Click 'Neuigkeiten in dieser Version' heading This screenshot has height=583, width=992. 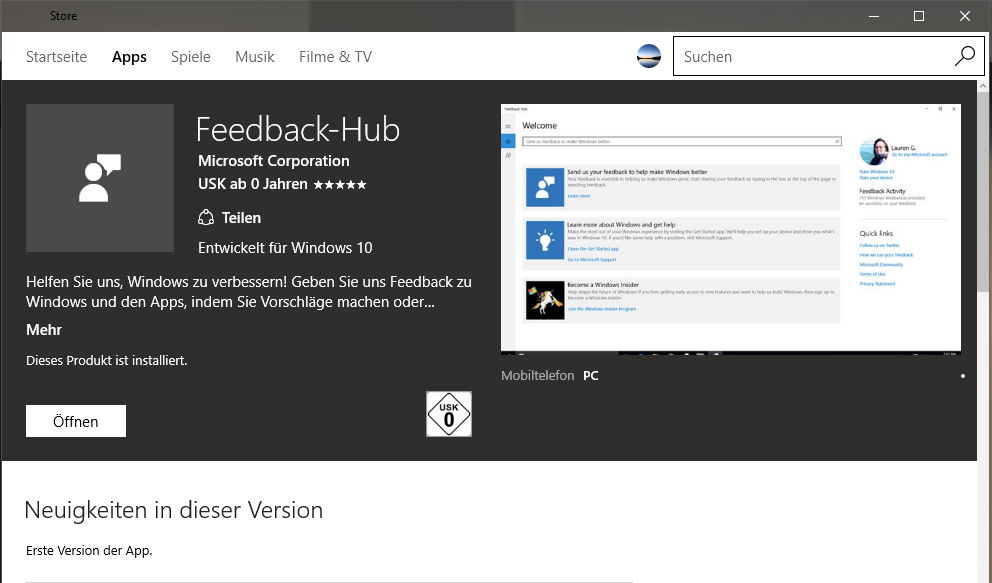[173, 510]
